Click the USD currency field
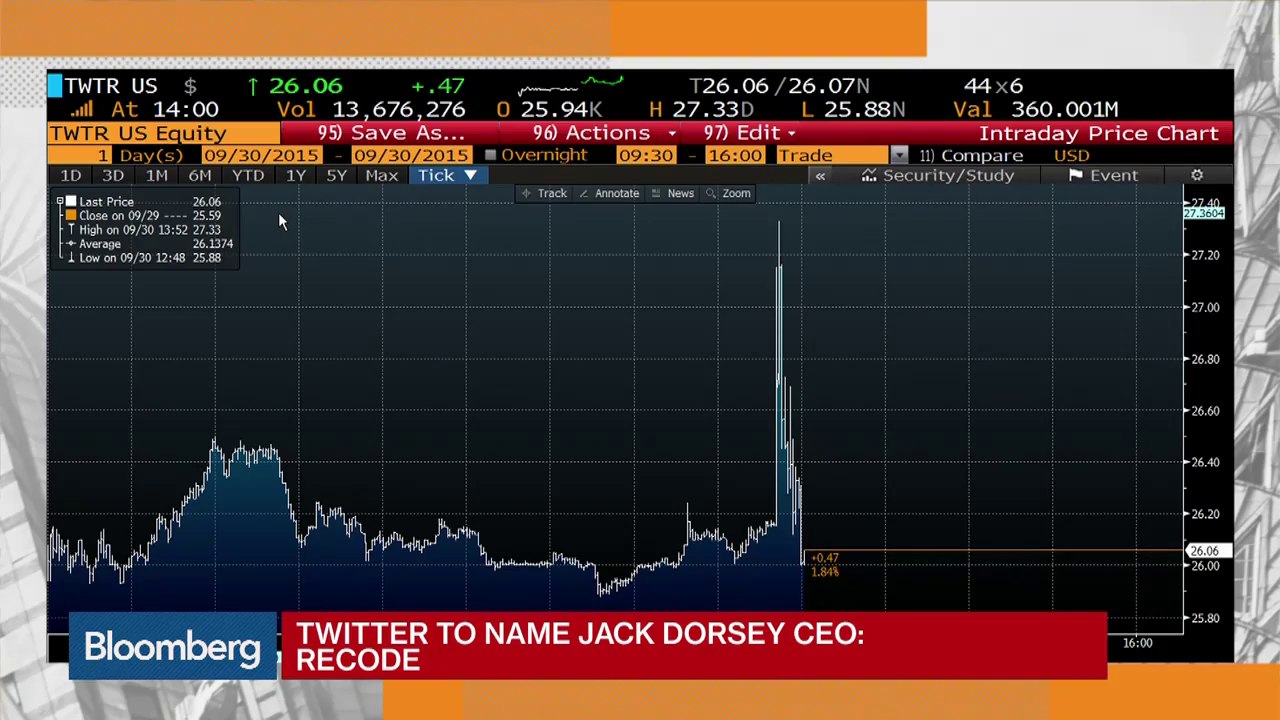Image resolution: width=1280 pixels, height=720 pixels. (x=1071, y=155)
